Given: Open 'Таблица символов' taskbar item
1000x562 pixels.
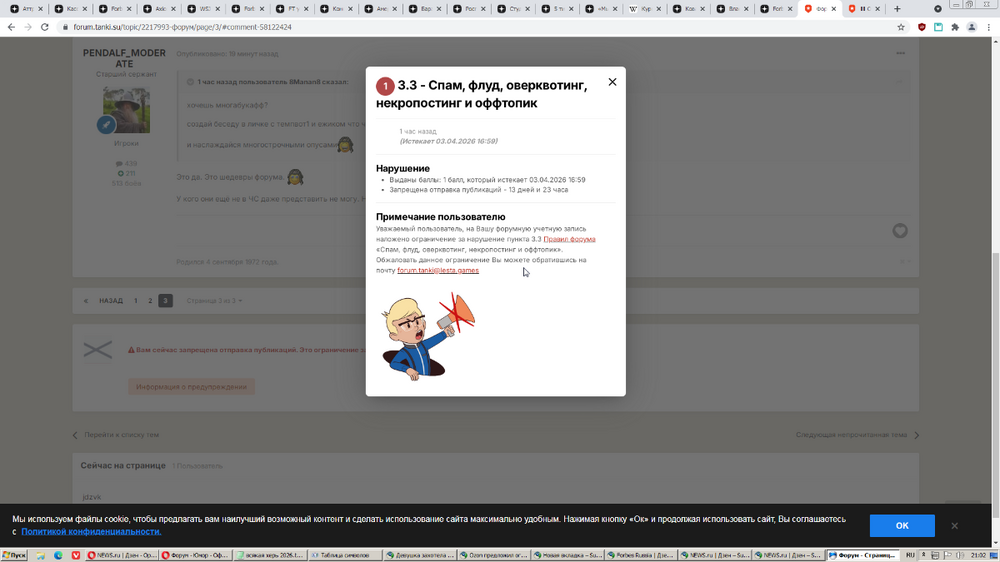Looking at the screenshot, I should [x=343, y=556].
